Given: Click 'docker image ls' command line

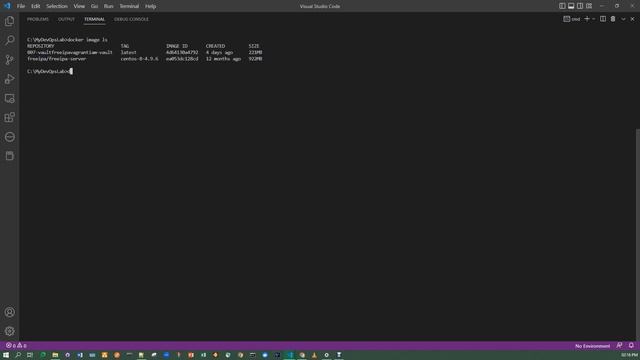Looking at the screenshot, I should (67, 40).
